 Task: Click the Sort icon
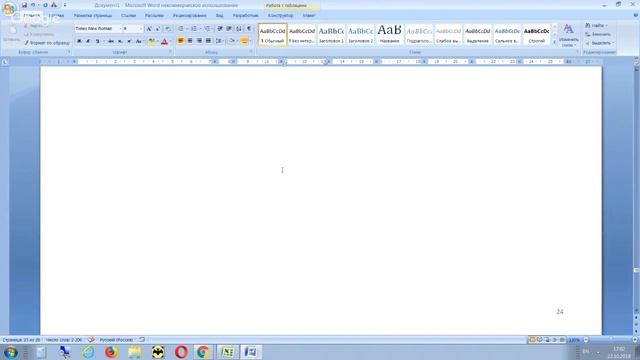(x=239, y=29)
